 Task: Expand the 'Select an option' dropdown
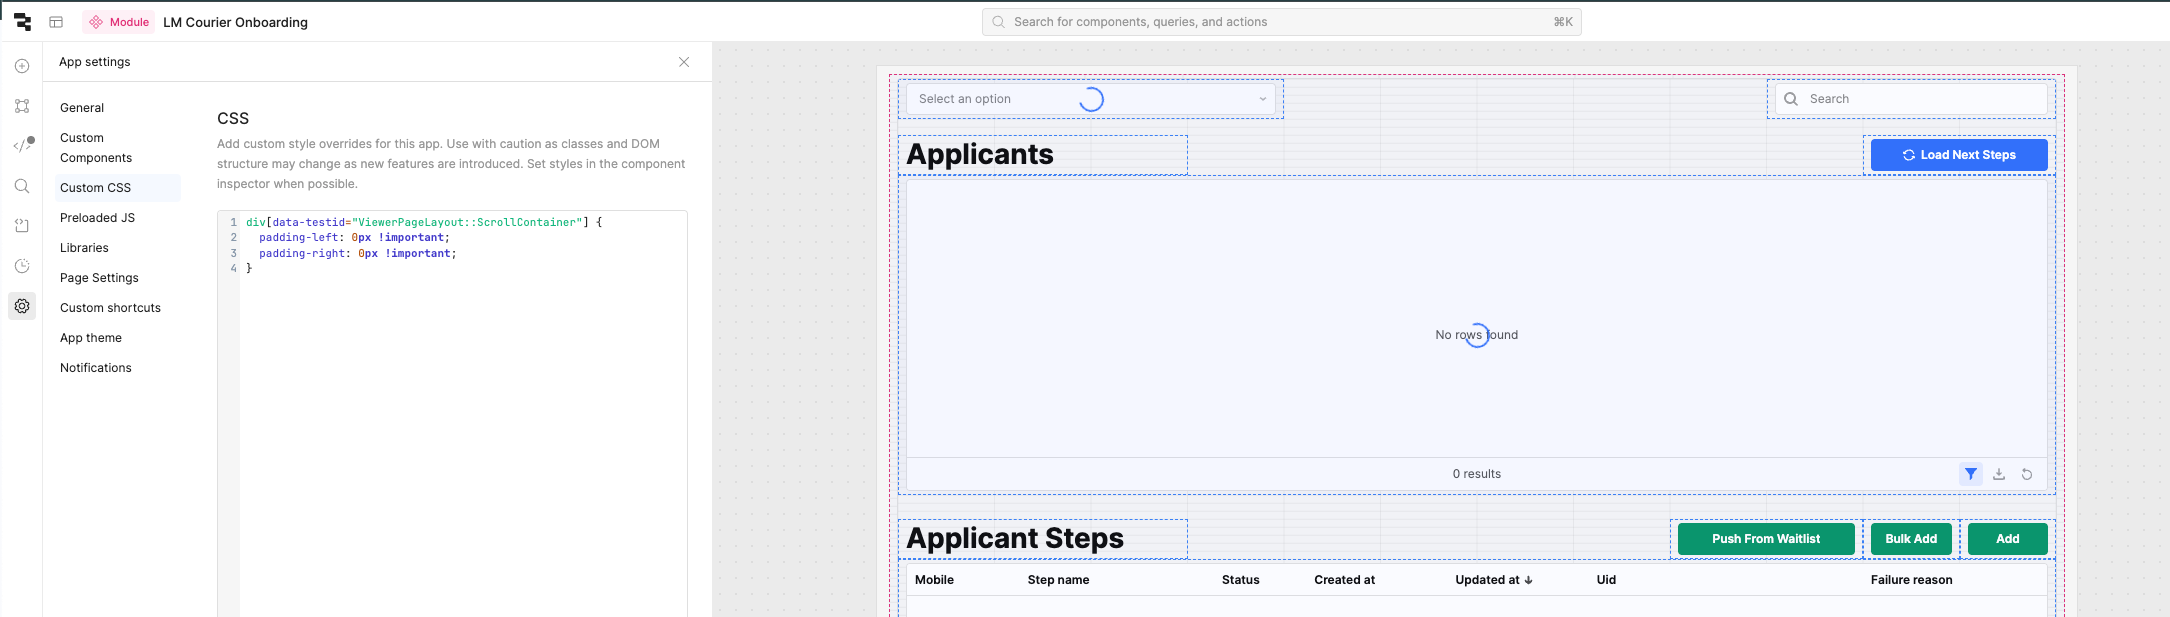click(x=1262, y=99)
